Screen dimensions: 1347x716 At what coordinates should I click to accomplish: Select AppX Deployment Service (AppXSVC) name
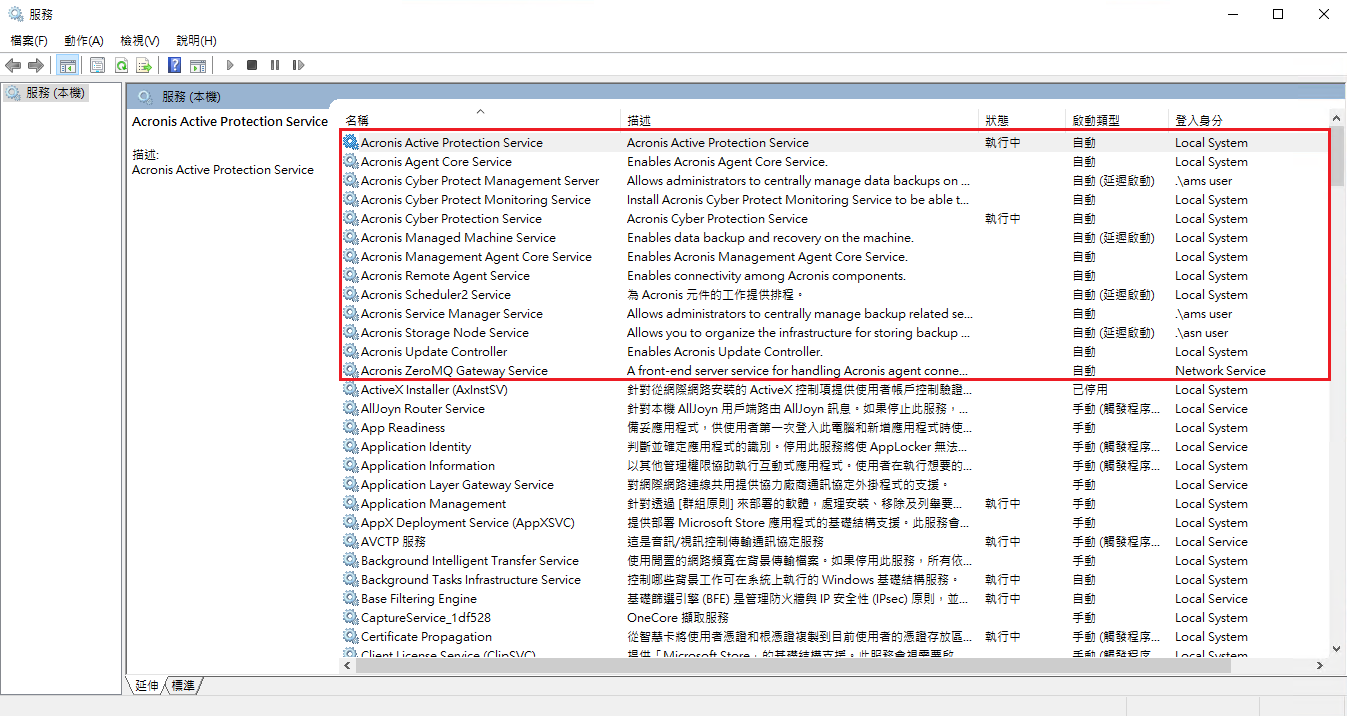(x=468, y=523)
